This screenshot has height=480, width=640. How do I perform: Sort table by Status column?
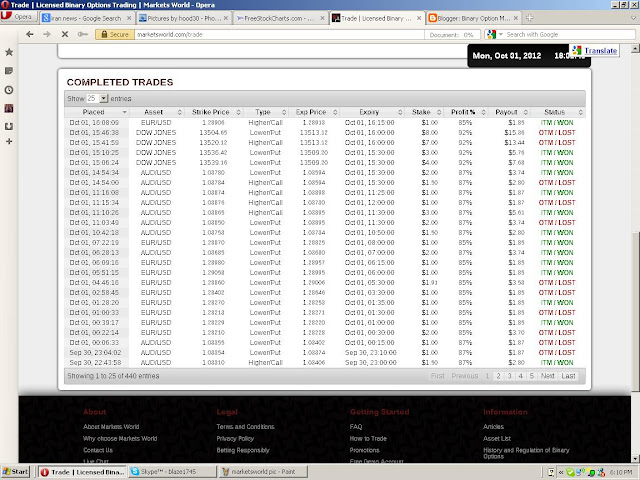point(558,112)
